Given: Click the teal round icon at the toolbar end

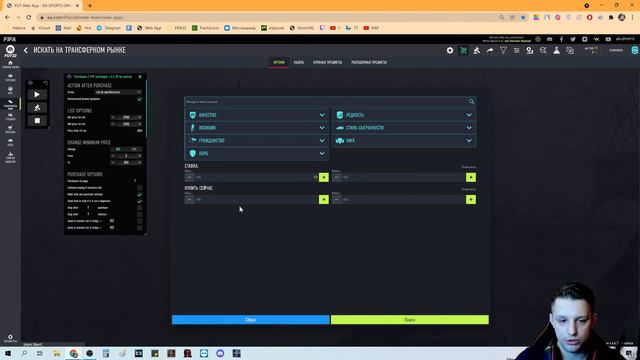Looking at the screenshot, I should click(635, 50).
